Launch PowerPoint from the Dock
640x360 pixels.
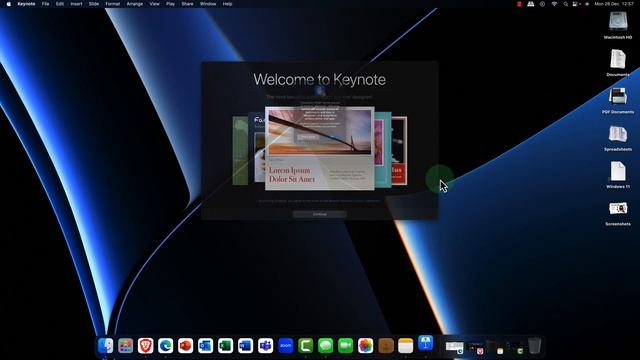pyautogui.click(x=186, y=346)
